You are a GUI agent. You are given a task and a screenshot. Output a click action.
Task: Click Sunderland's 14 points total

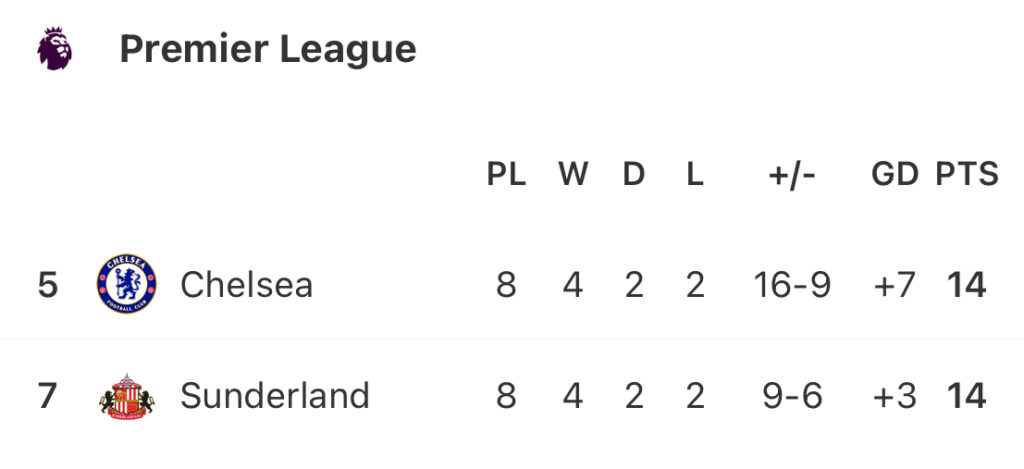point(967,396)
